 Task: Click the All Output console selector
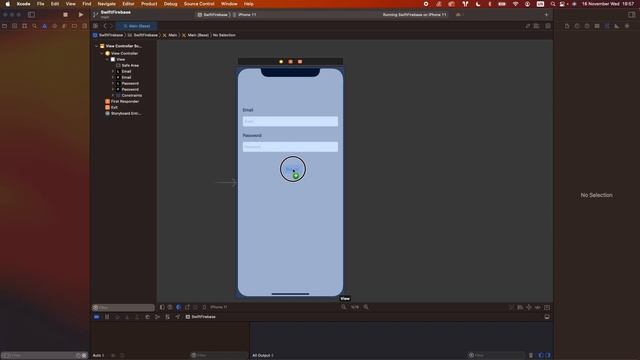(263, 356)
